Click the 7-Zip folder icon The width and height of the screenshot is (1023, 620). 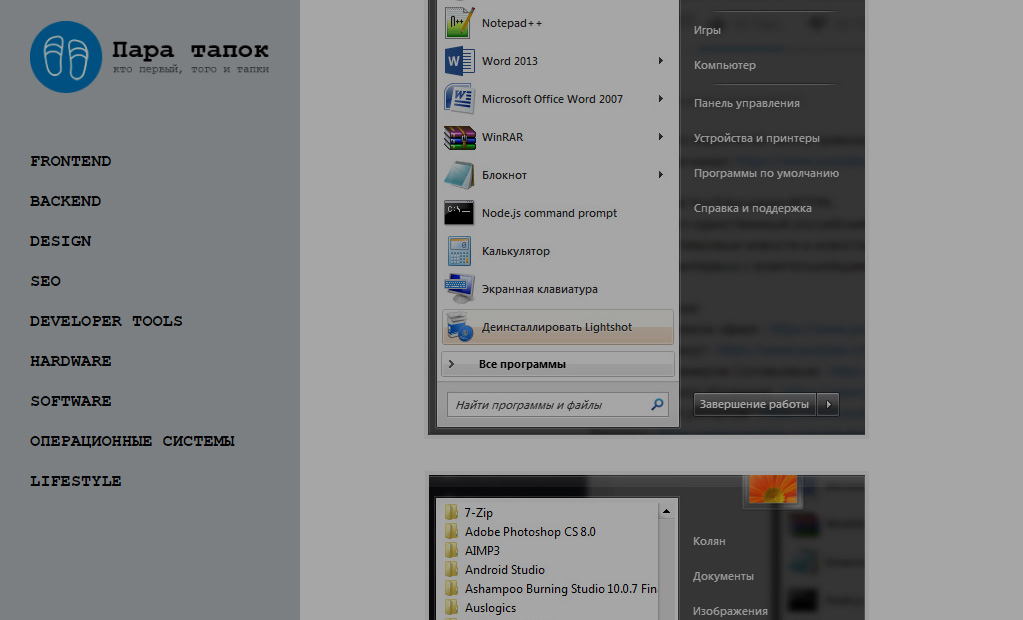(451, 512)
